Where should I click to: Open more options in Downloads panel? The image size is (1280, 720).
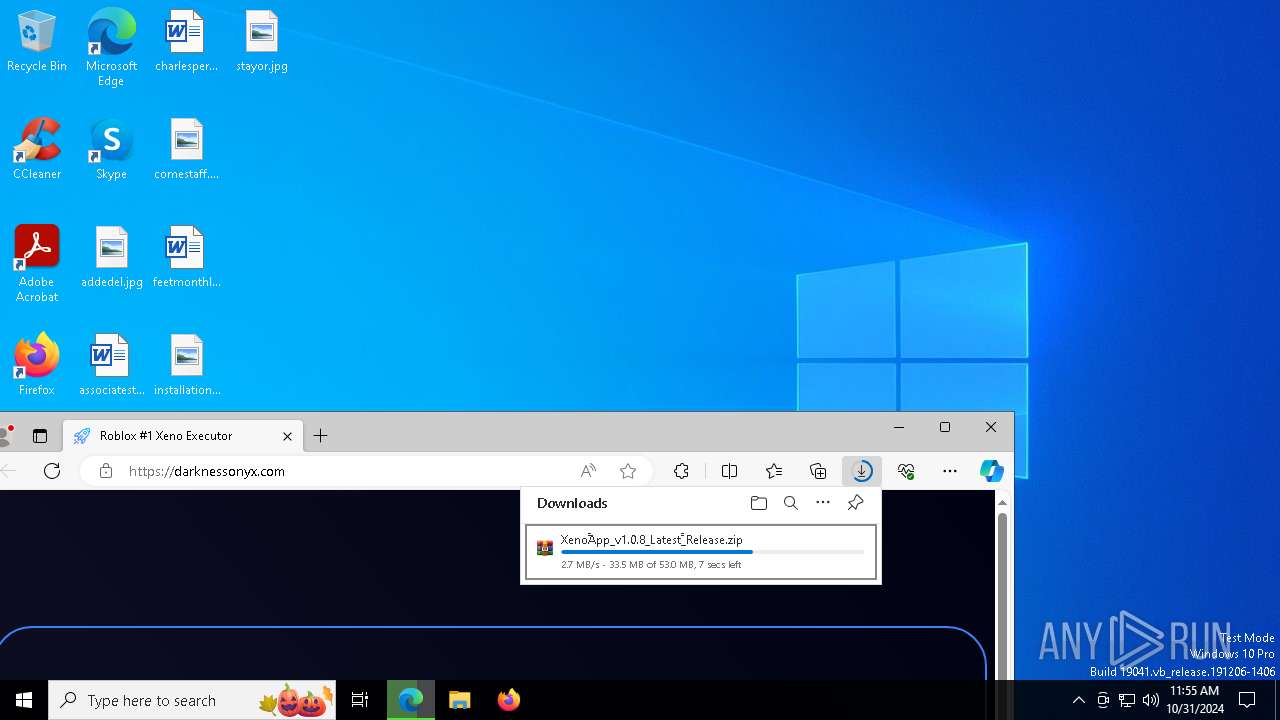(x=823, y=503)
